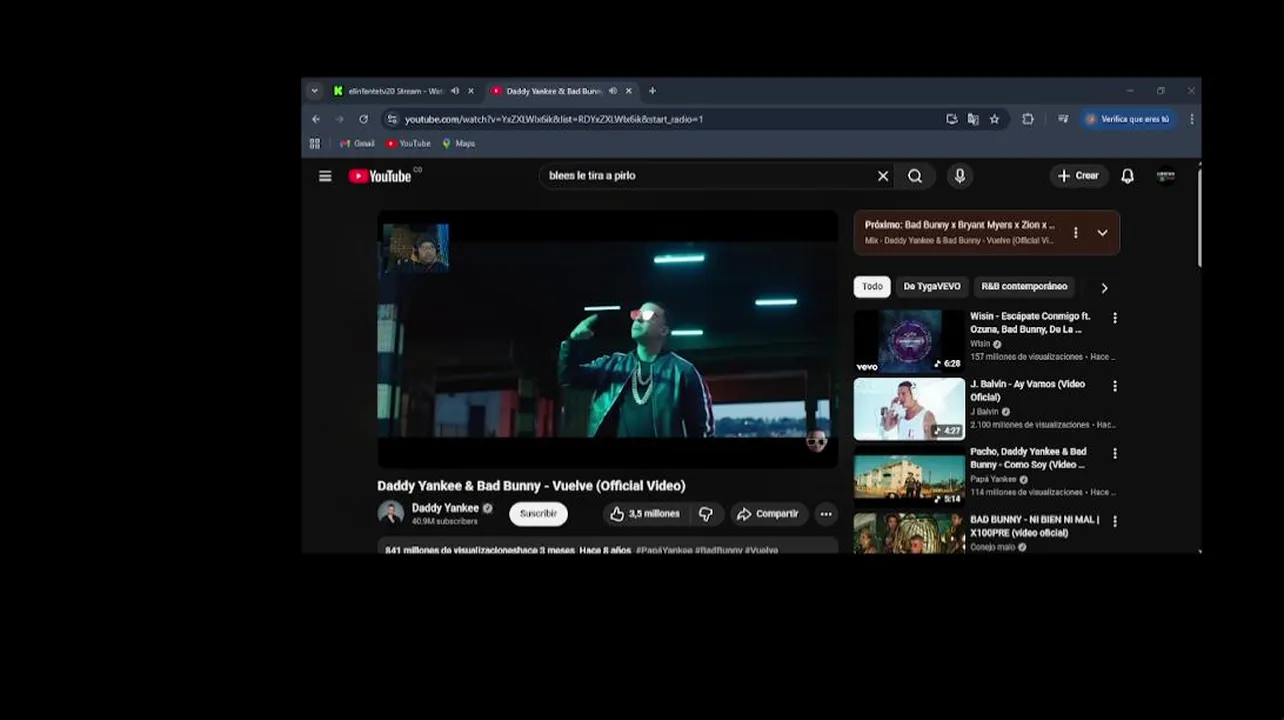Click the video player to pause

click(608, 340)
